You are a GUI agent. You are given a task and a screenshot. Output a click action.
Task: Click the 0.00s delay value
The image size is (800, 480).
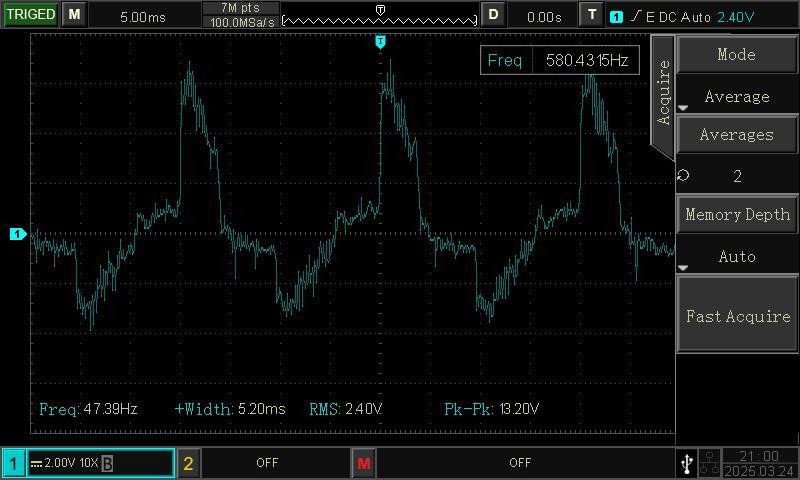tap(544, 17)
